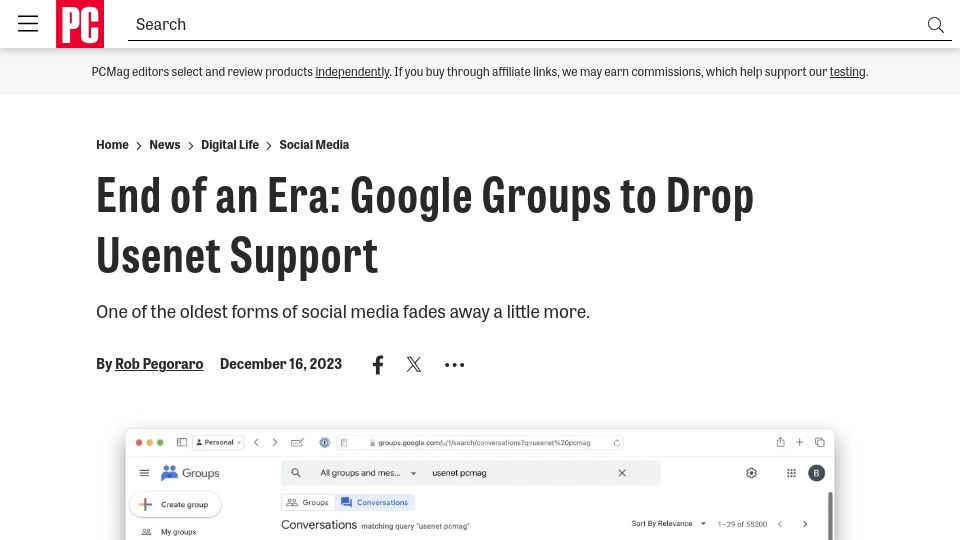Click the search magnifier in Groups search box
Screen dimensions: 960x540
296,473
